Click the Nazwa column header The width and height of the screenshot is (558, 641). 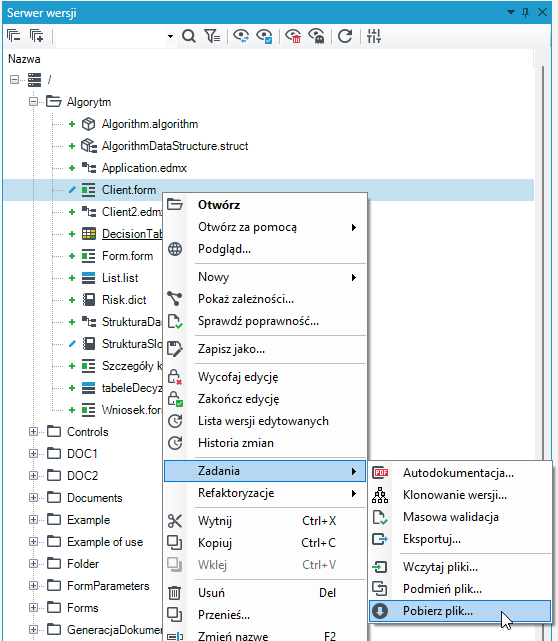point(268,59)
